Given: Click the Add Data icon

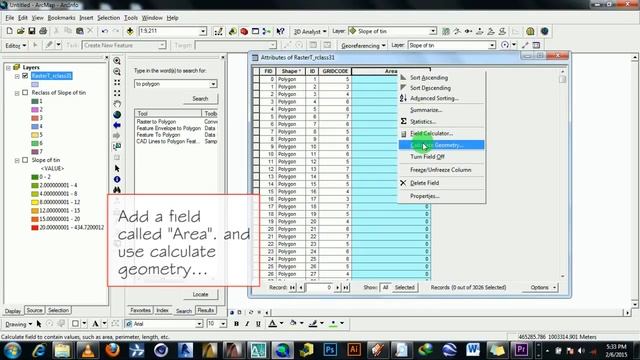Looking at the screenshot, I should coord(130,31).
